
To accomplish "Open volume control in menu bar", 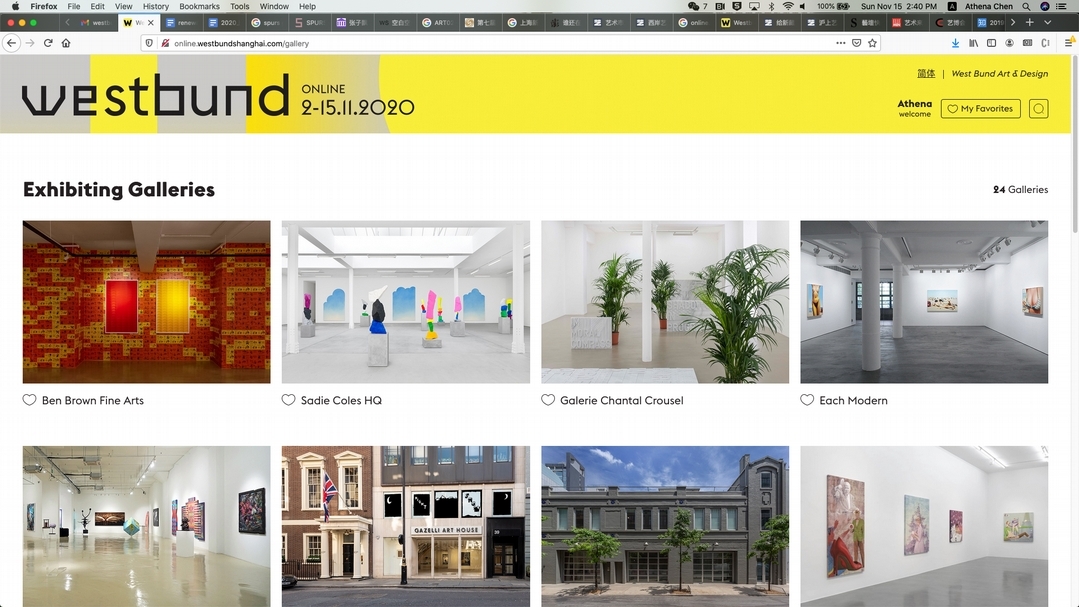I will pyautogui.click(x=803, y=6).
